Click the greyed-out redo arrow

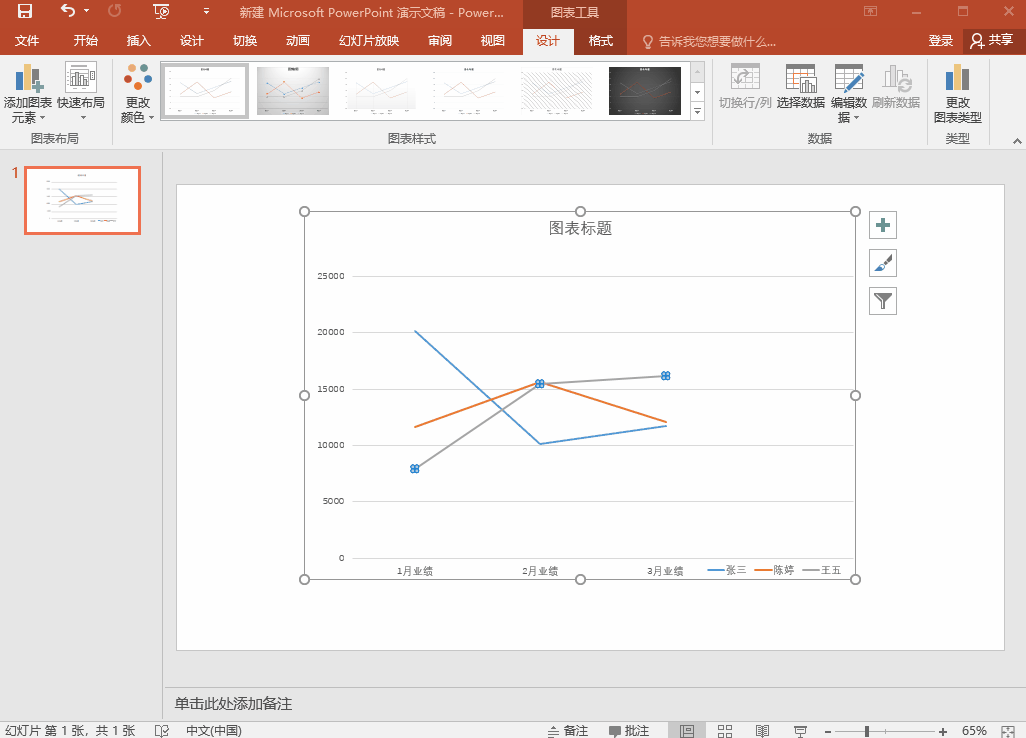pos(115,10)
